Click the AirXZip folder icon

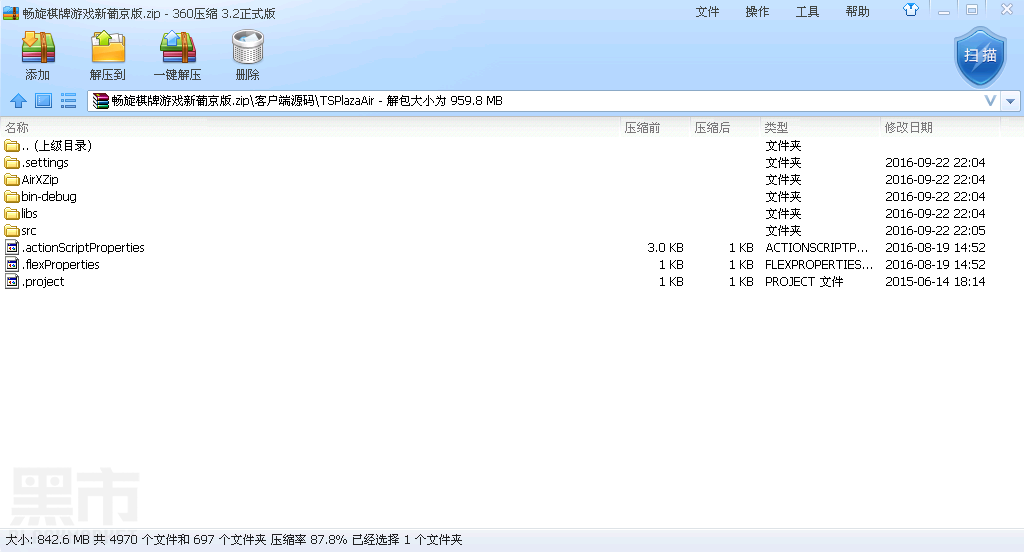[12, 180]
